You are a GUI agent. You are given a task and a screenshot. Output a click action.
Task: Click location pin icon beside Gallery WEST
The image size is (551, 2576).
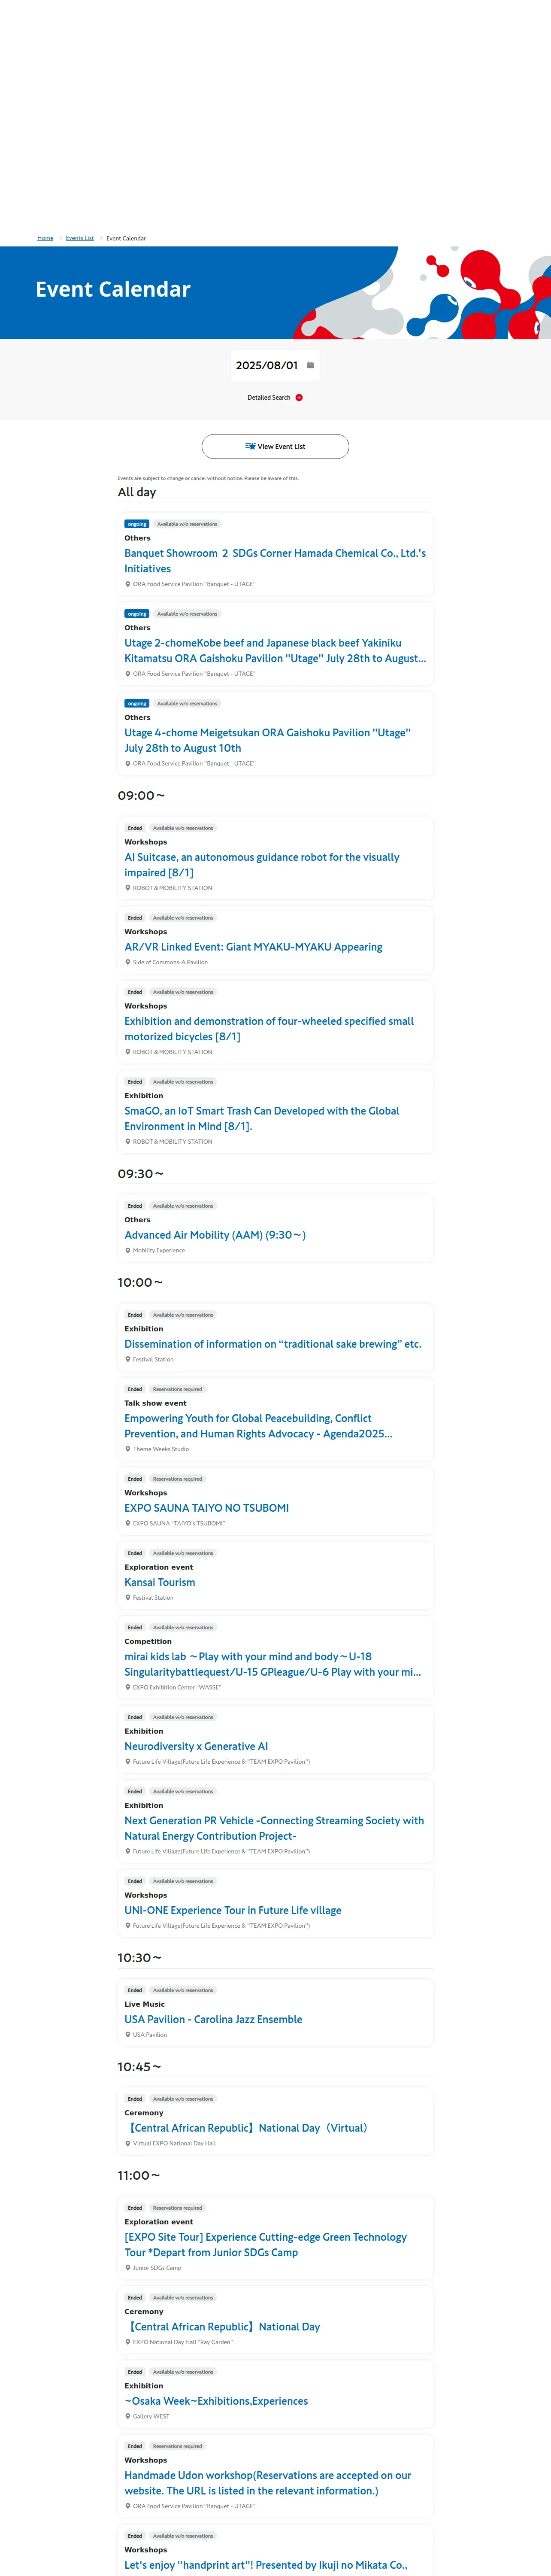(x=127, y=2416)
